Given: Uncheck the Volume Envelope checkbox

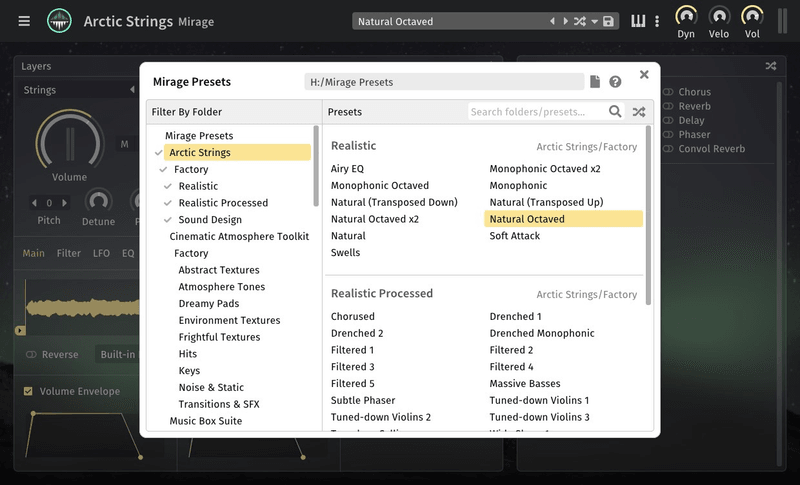Looking at the screenshot, I should tap(28, 391).
